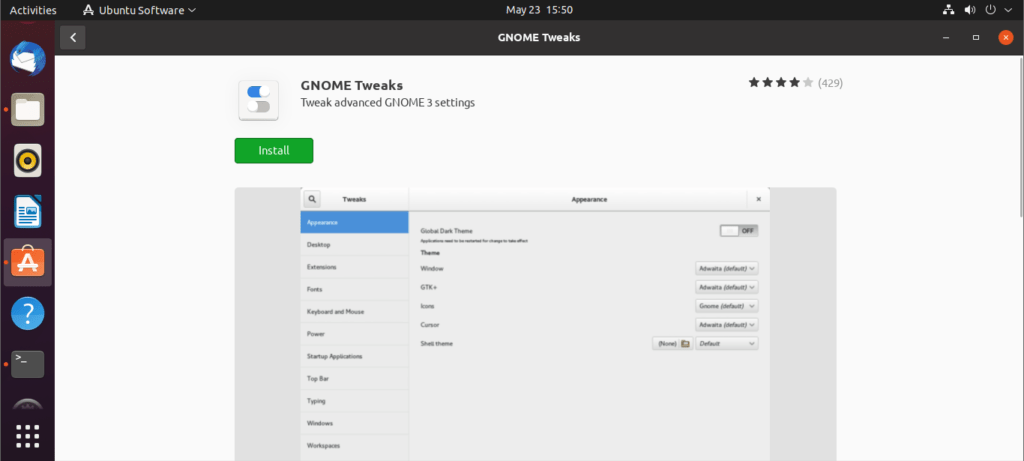Open Thunderbird Mail from the dock
Screen dimensions: 1024x461
pos(27,59)
